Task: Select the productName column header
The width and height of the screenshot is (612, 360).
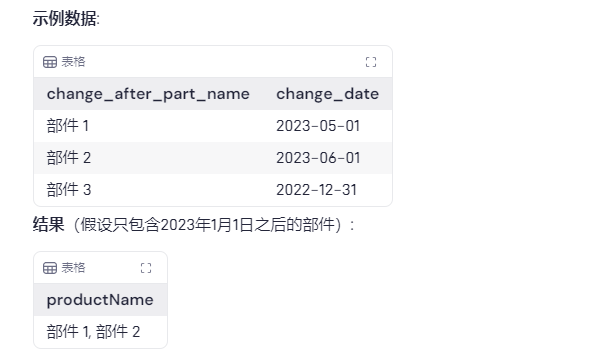Action: 100,300
